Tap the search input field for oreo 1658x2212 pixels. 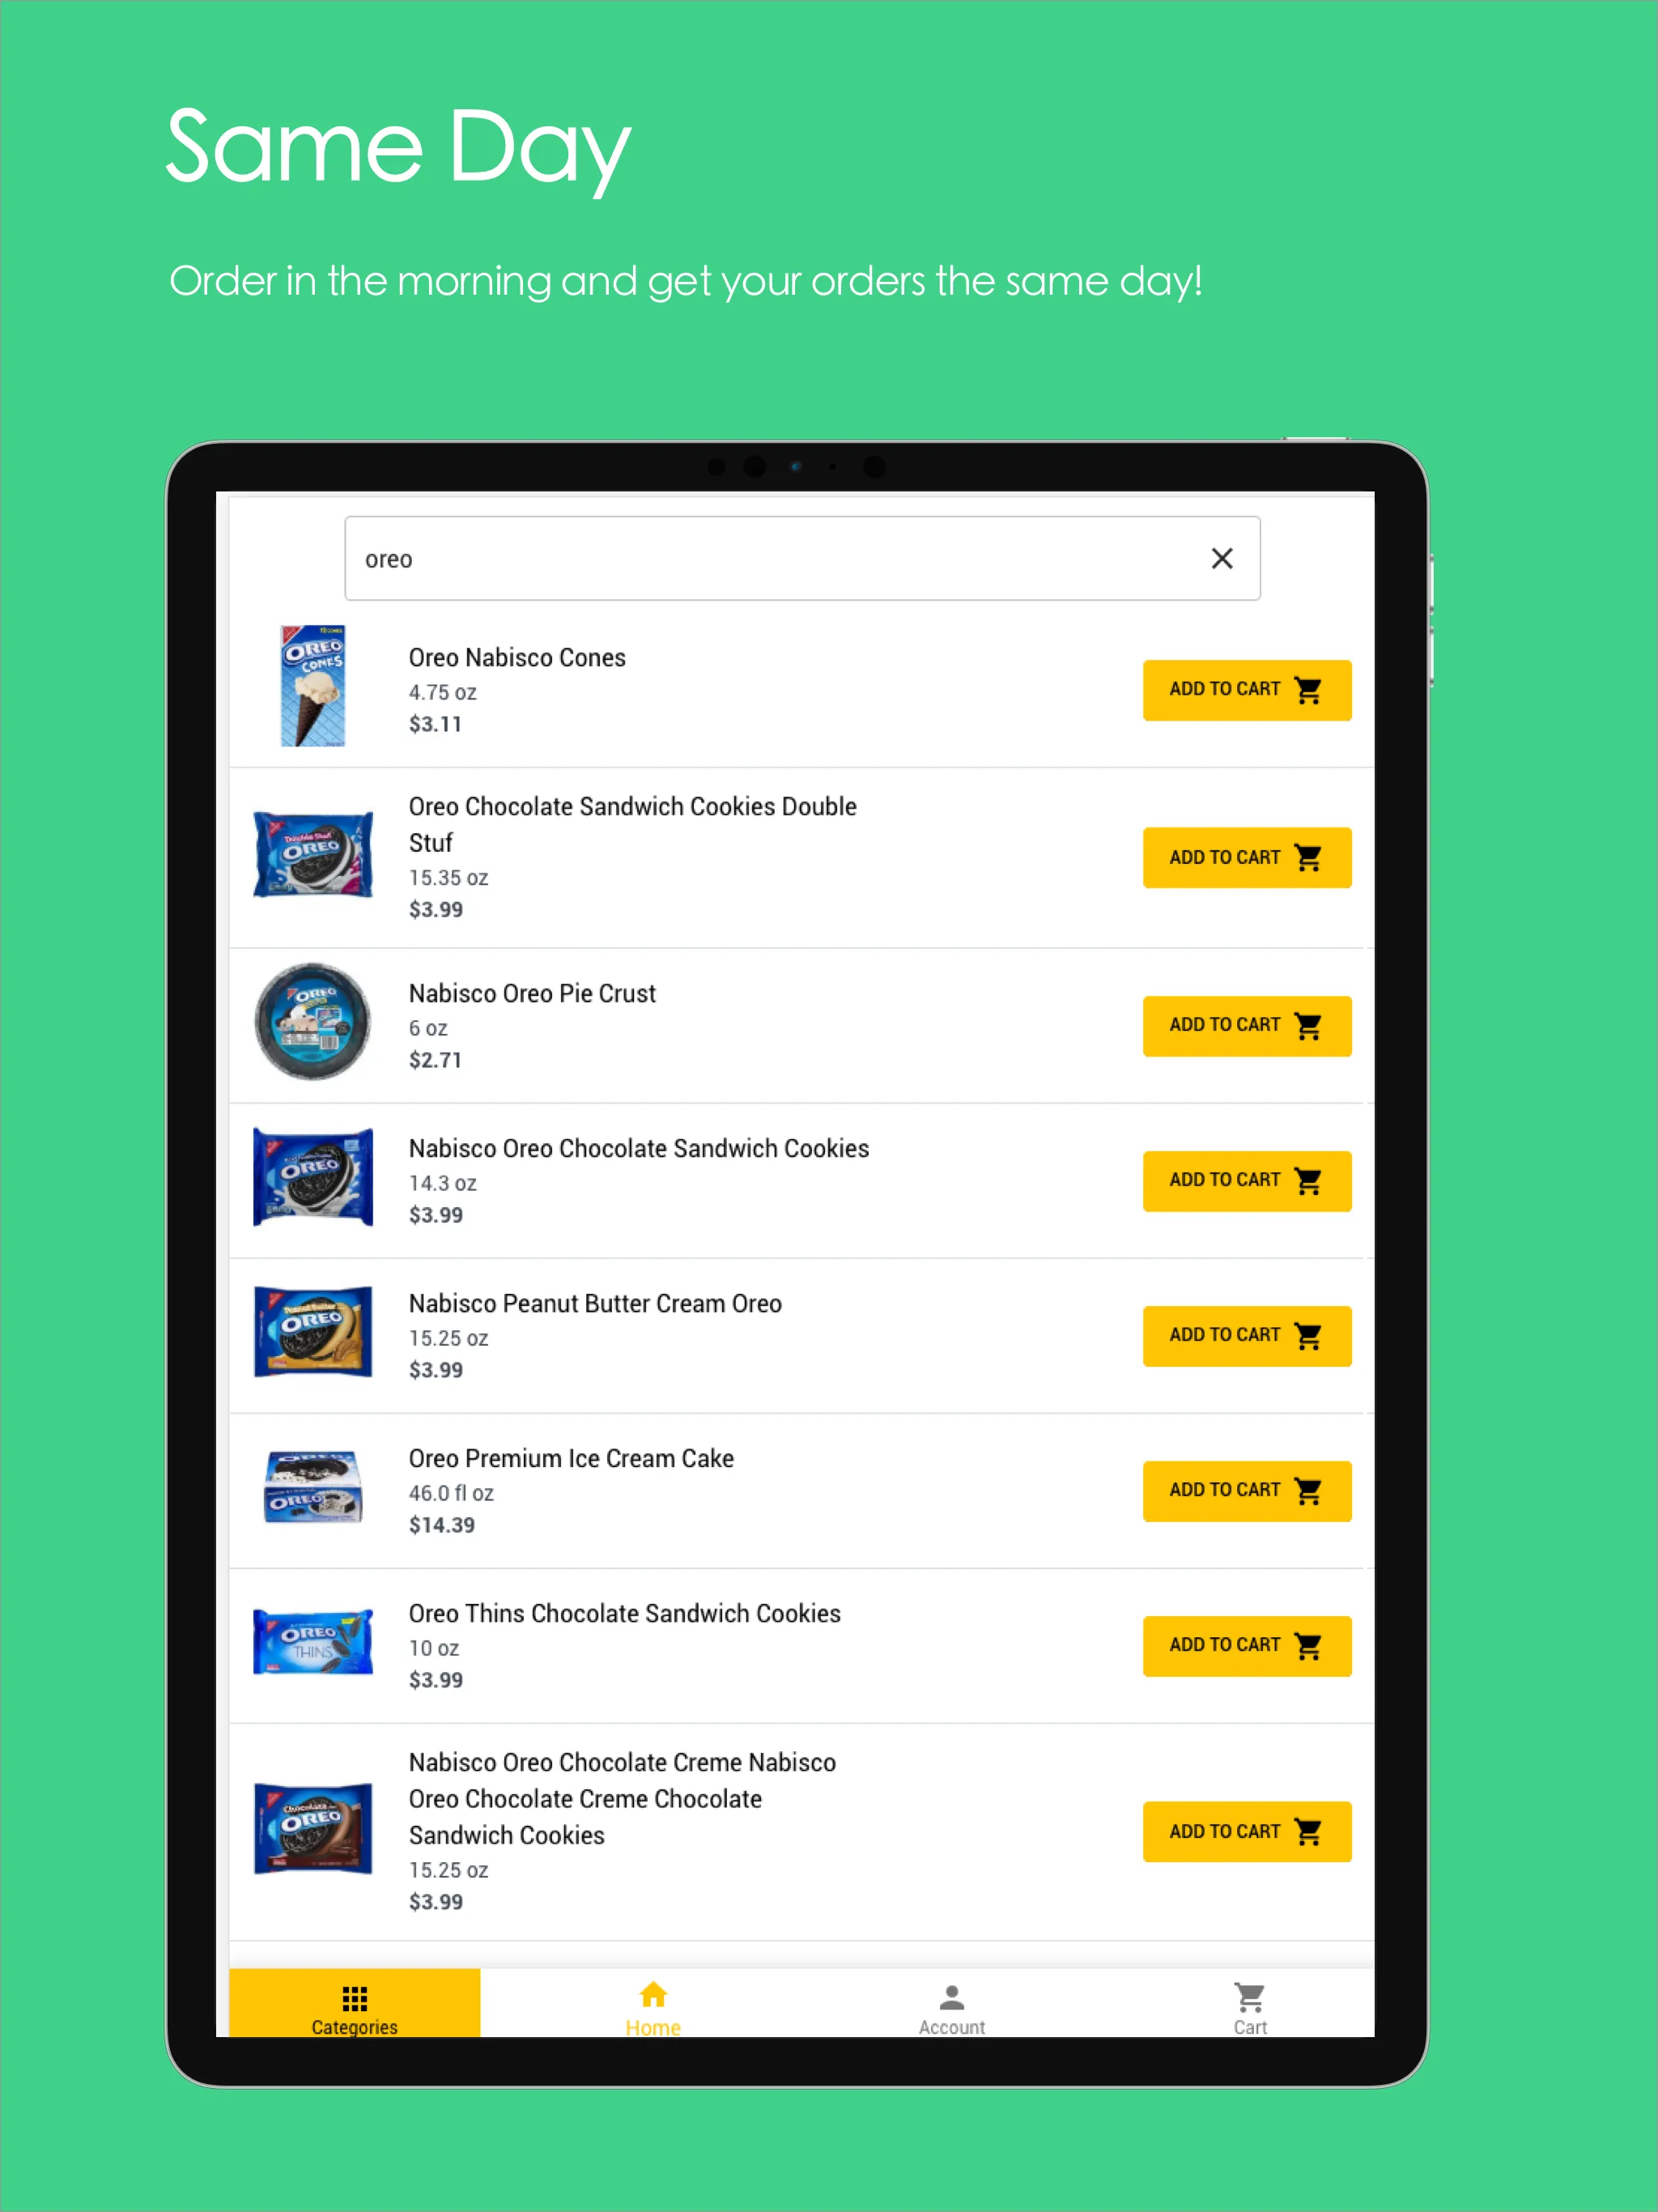[x=803, y=557]
